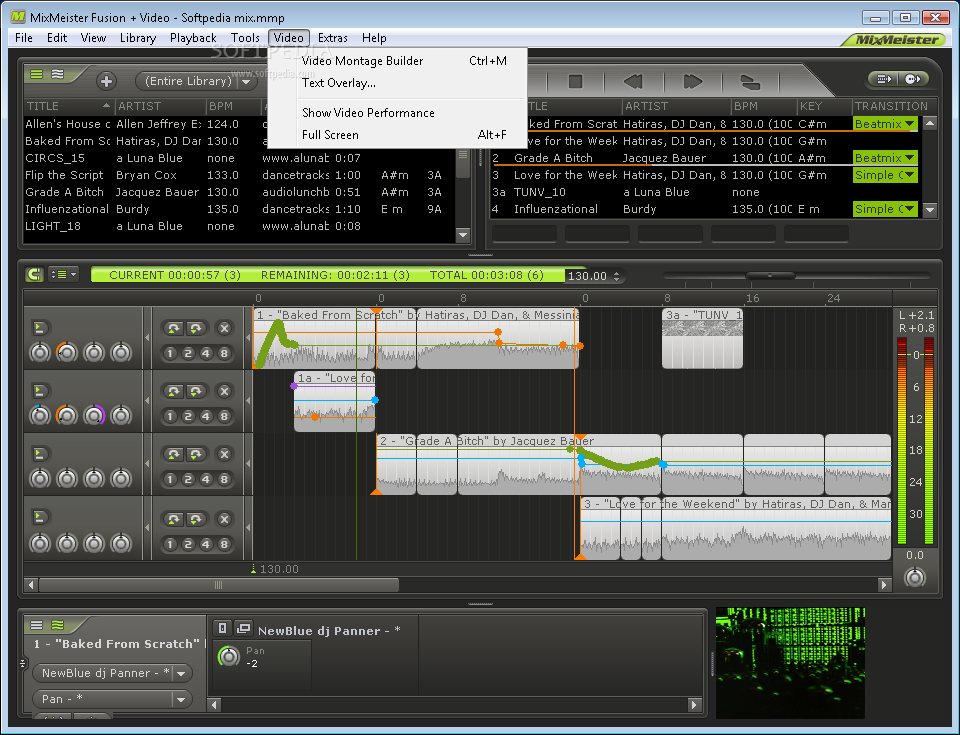Toggle loop length 8 on track 3
Screen dimensions: 960x735
[224, 480]
